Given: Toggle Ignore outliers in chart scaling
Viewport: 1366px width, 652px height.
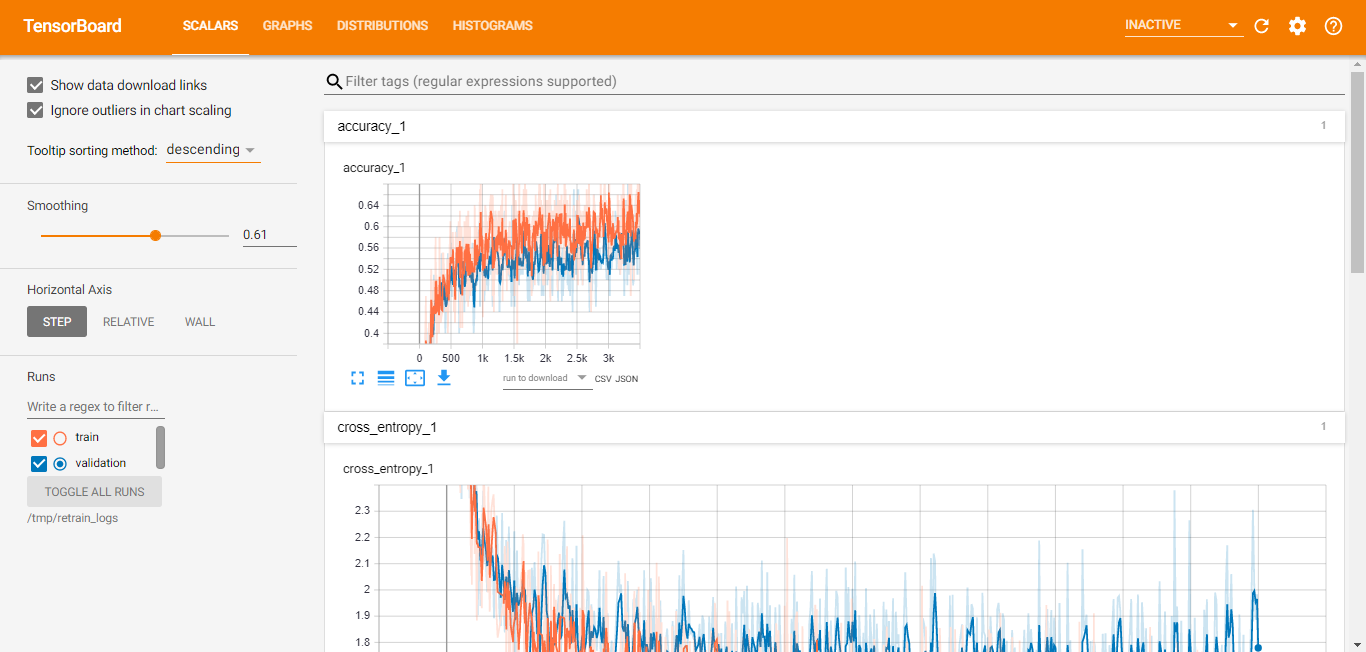Looking at the screenshot, I should (x=36, y=110).
